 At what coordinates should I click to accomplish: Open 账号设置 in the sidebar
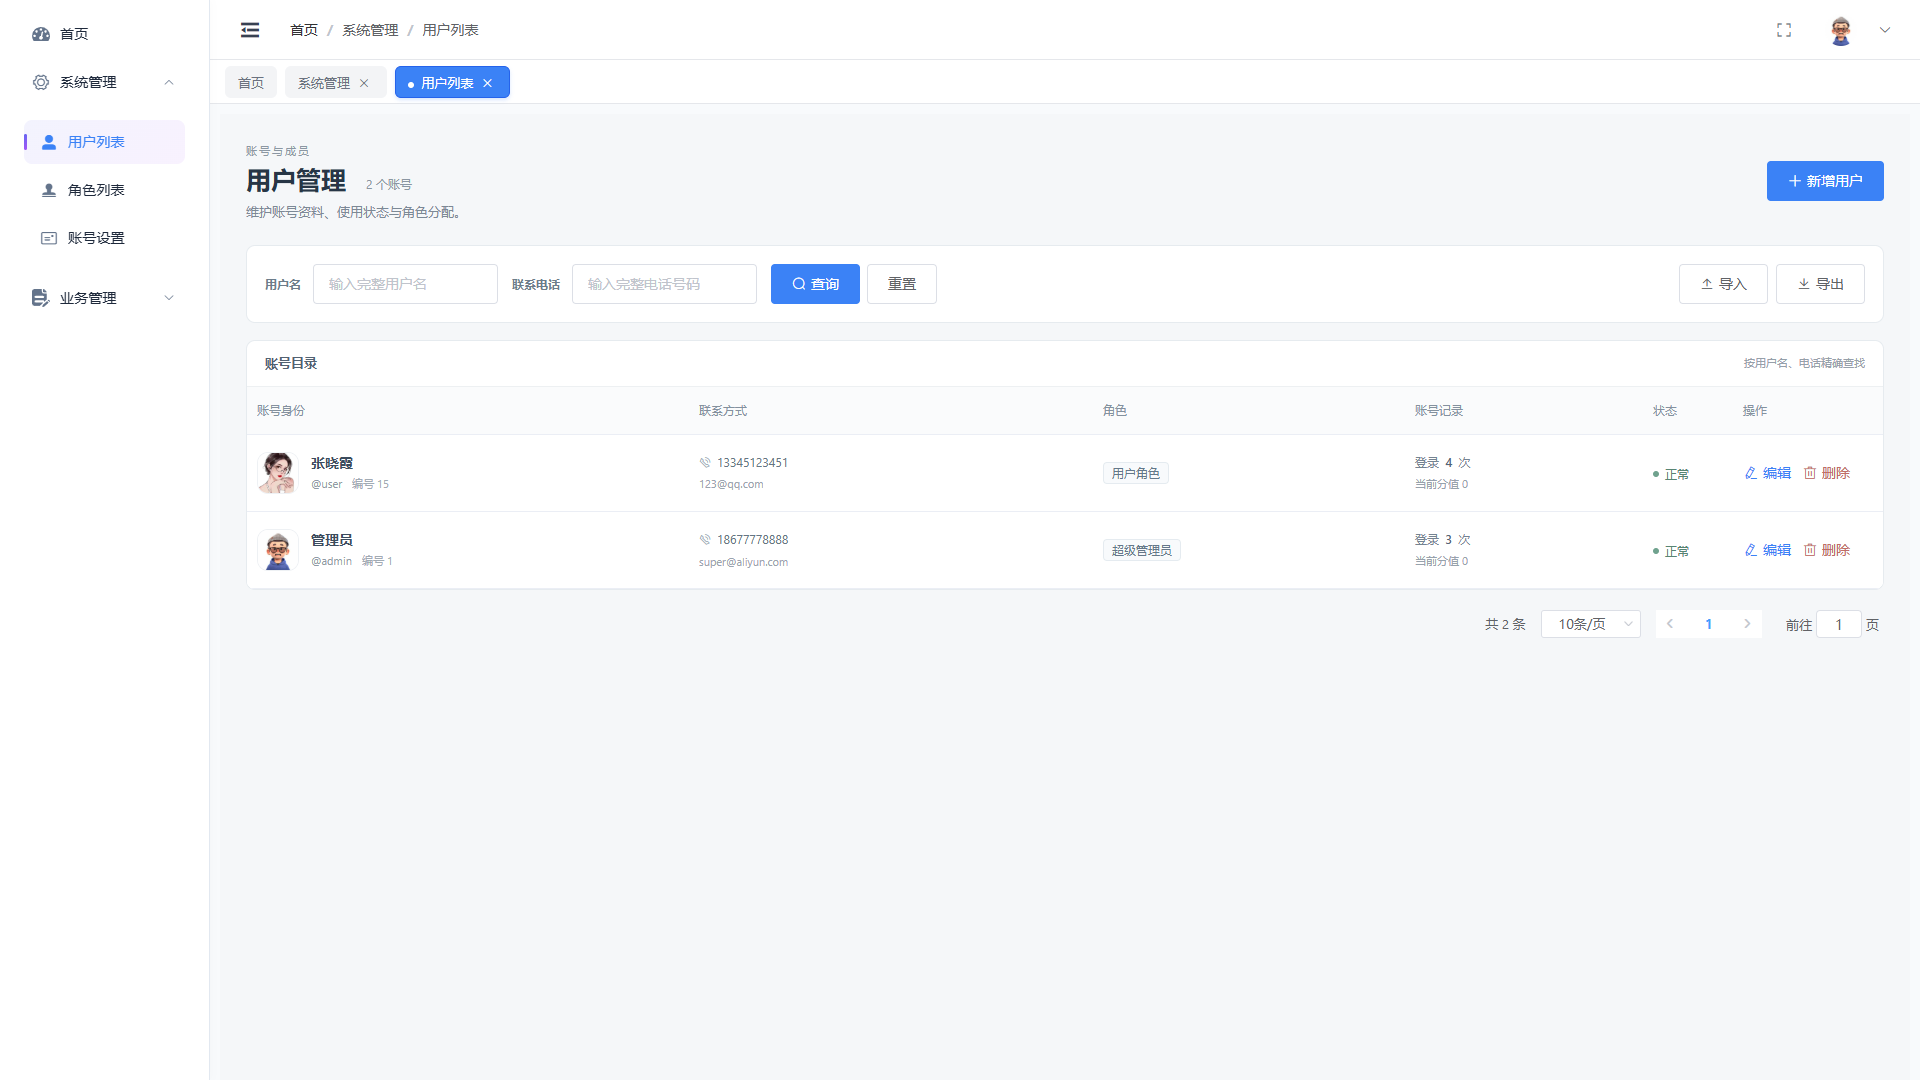(x=105, y=238)
